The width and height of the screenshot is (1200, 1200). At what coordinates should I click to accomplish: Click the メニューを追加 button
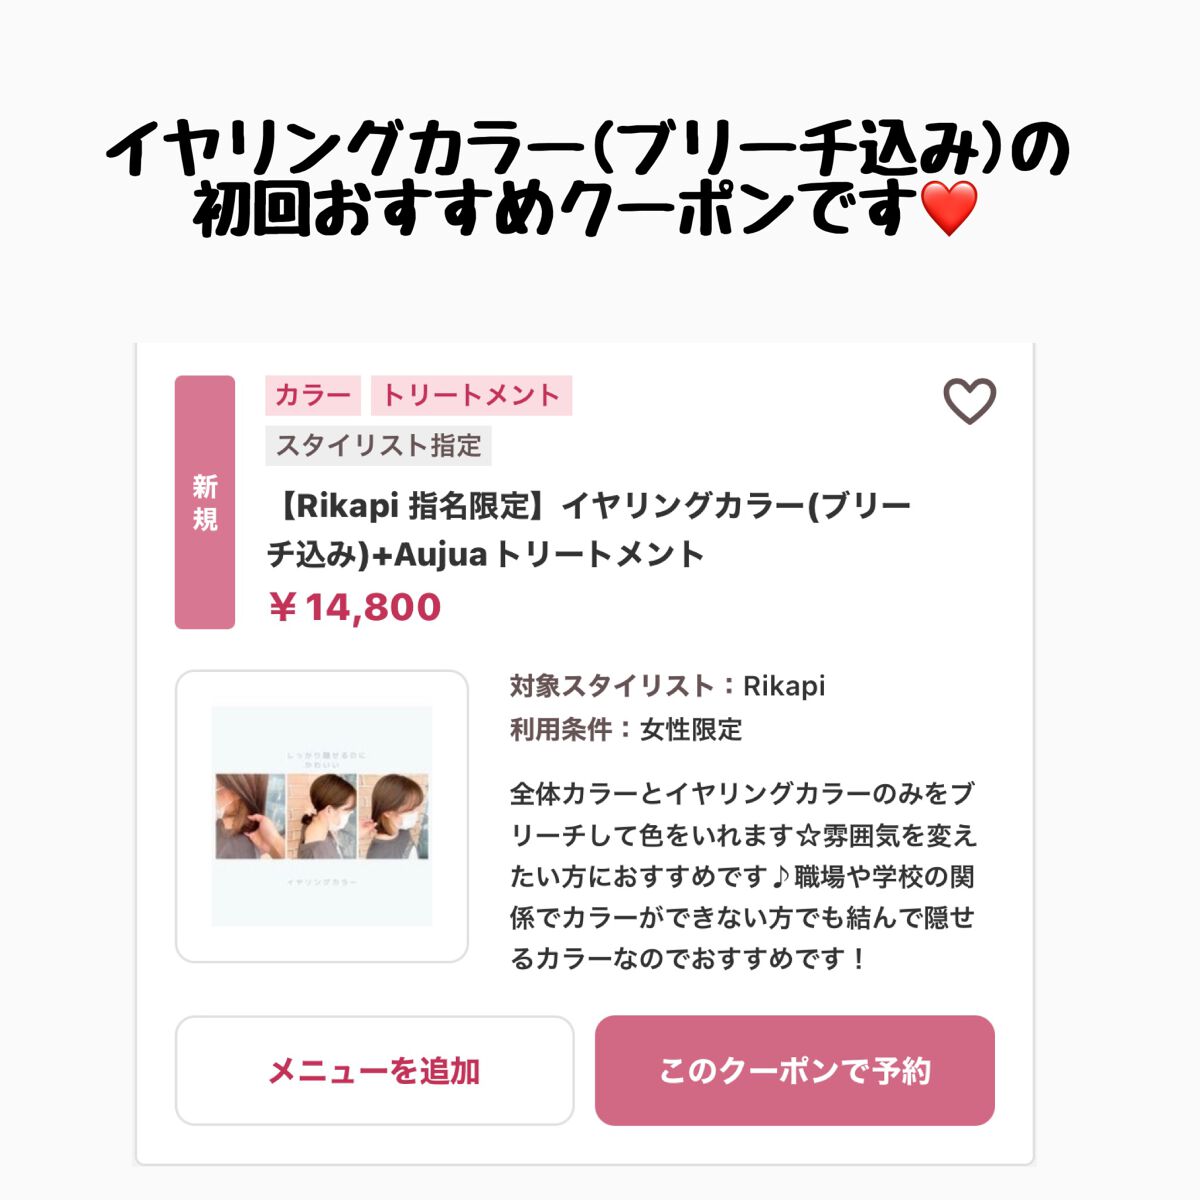[x=375, y=1071]
